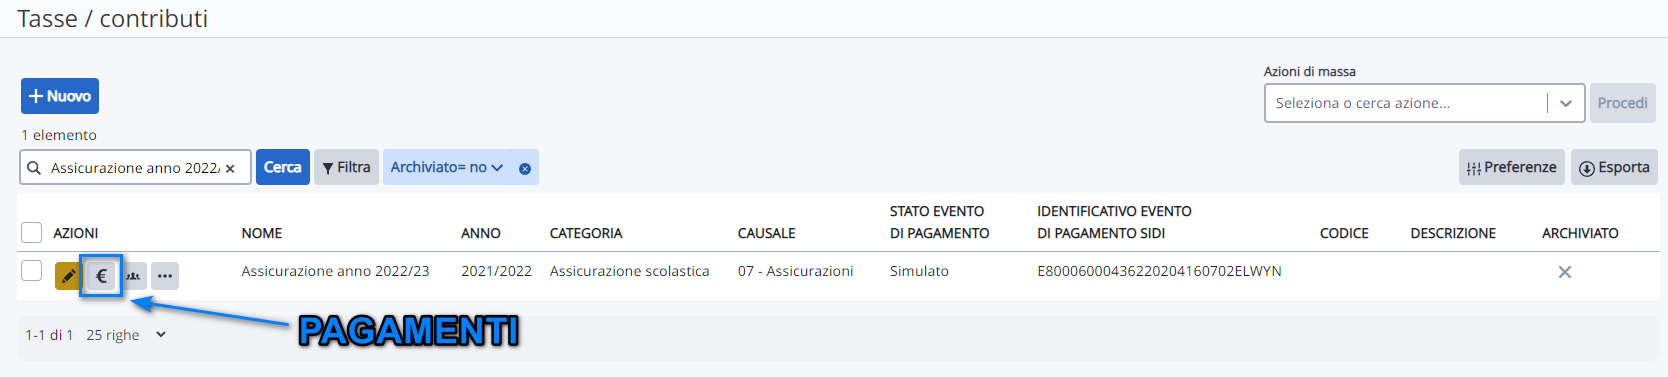Tick the select-all checkbox in header

pyautogui.click(x=32, y=232)
